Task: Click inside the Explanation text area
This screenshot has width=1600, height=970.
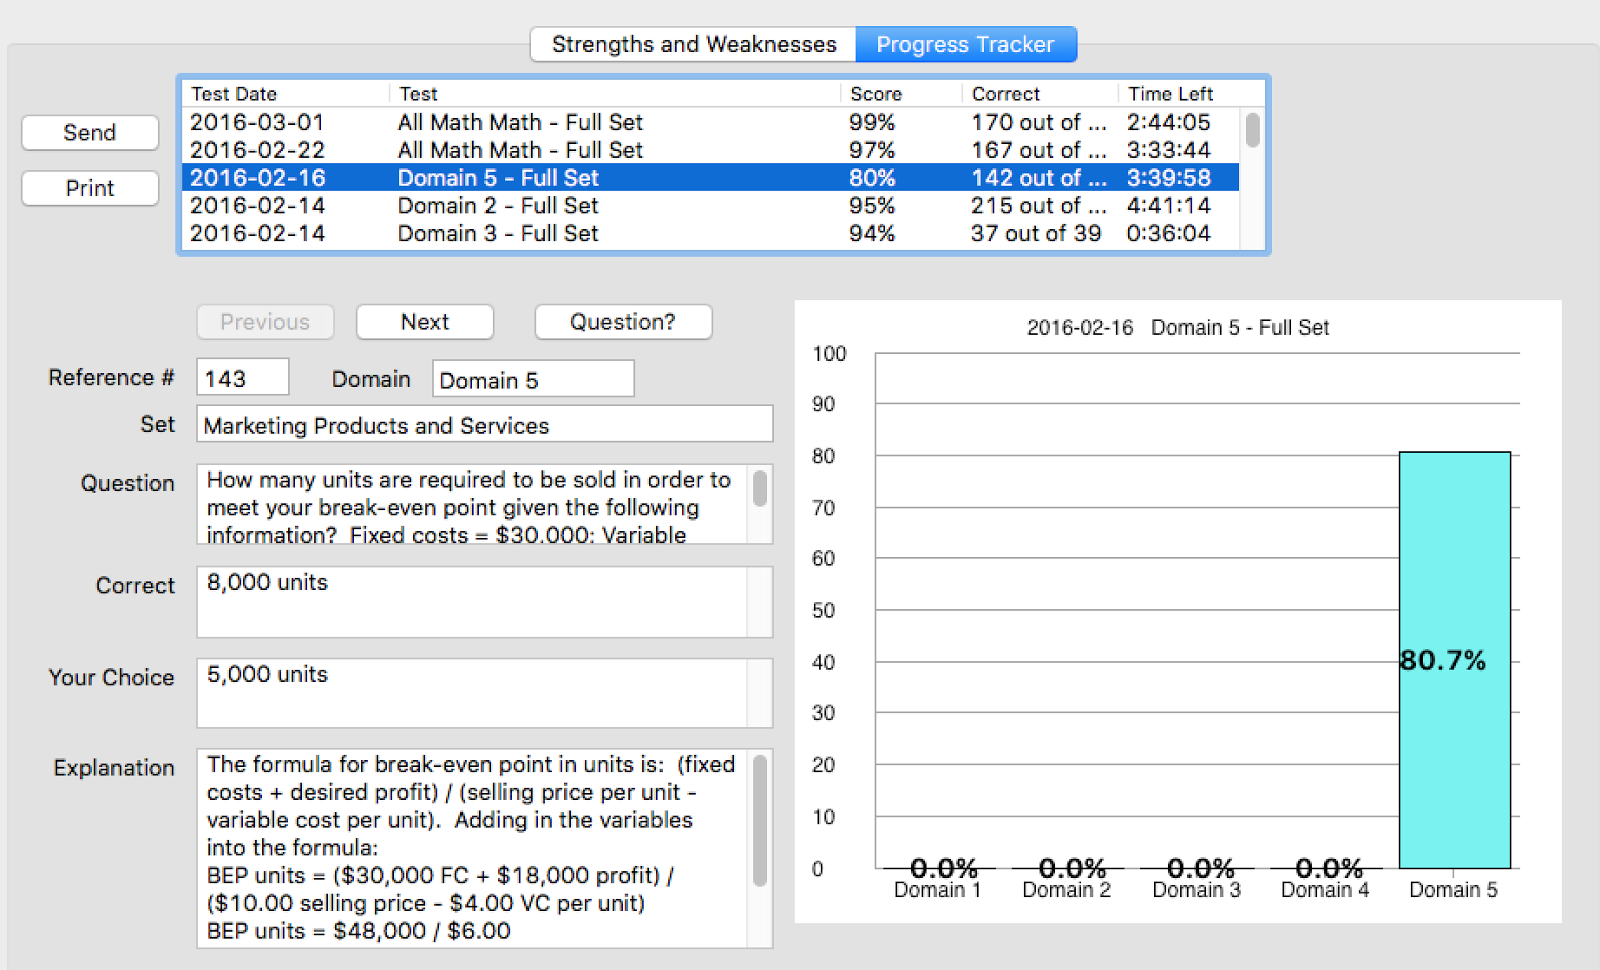Action: tap(470, 845)
